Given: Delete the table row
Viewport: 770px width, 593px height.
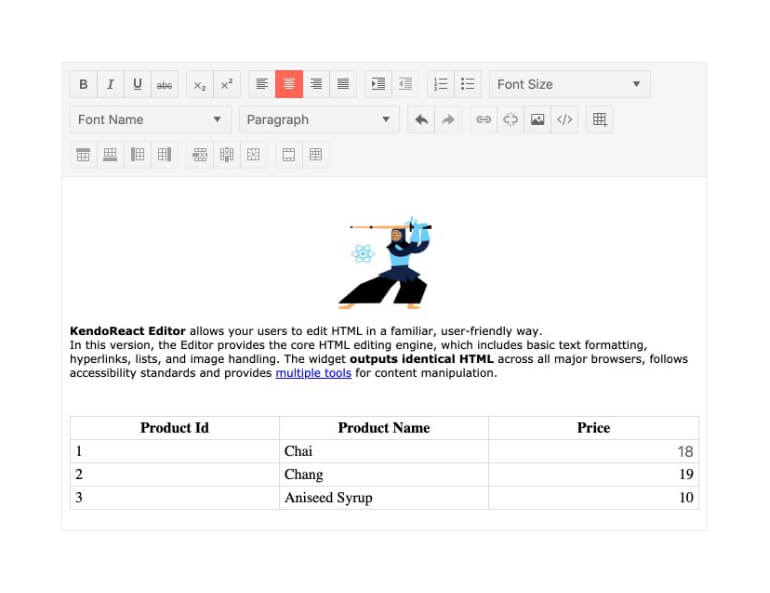Looking at the screenshot, I should [x=200, y=155].
